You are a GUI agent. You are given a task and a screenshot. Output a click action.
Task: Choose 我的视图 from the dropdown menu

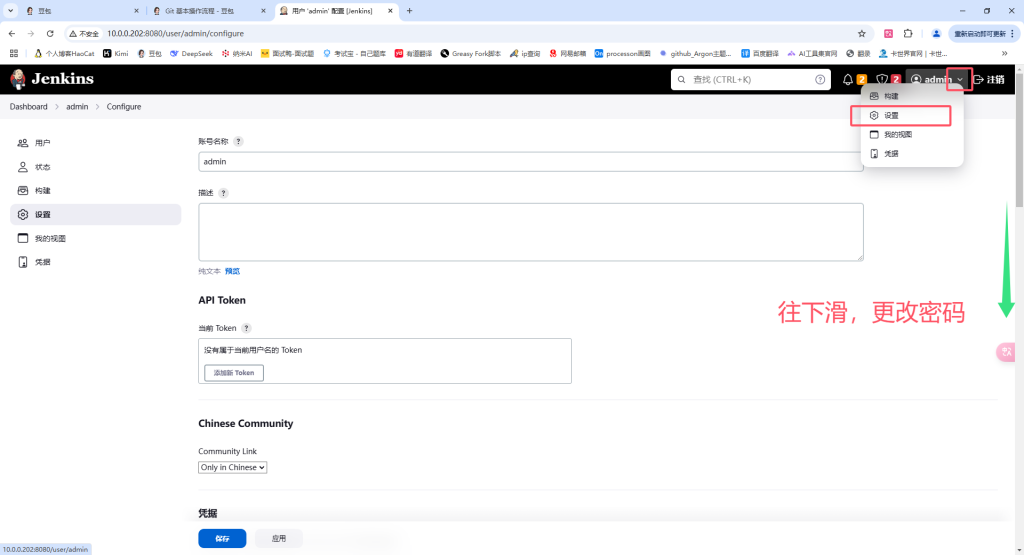pos(897,134)
